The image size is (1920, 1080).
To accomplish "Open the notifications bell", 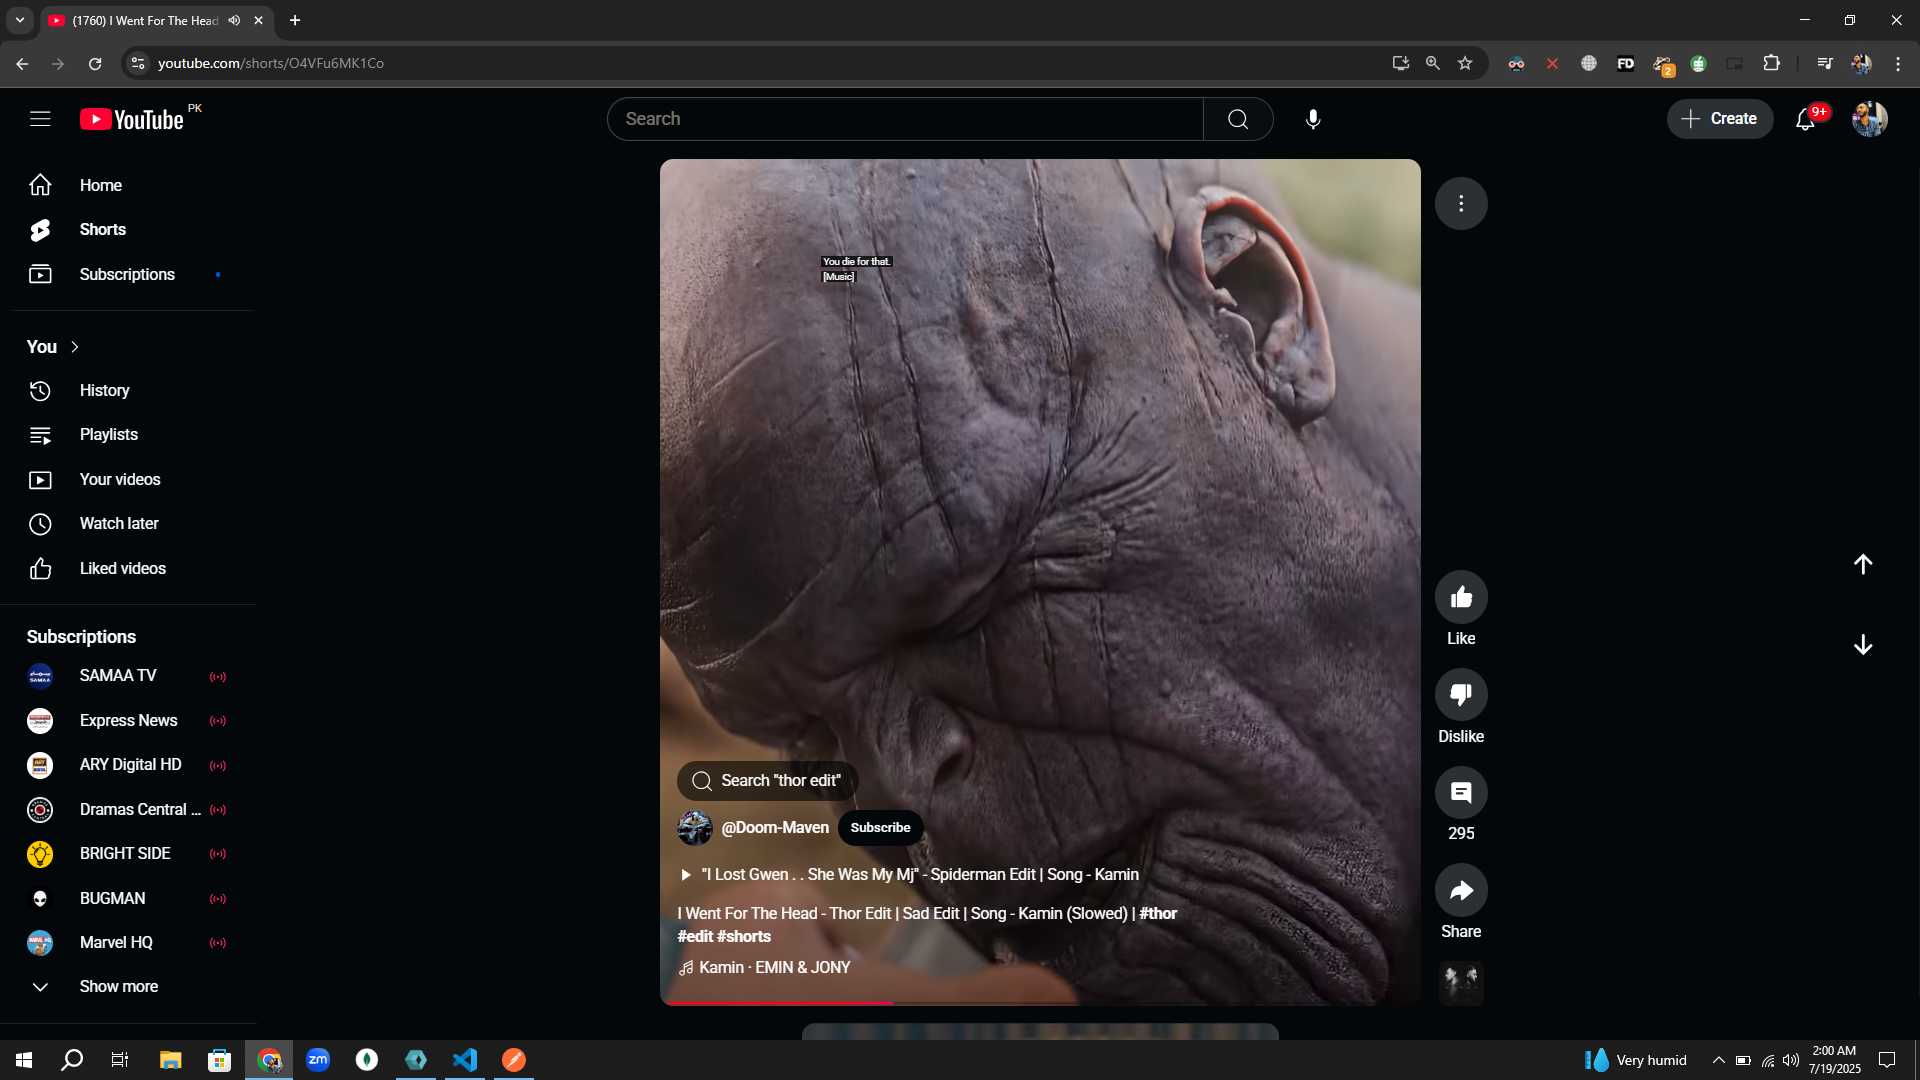I will pos(1806,119).
